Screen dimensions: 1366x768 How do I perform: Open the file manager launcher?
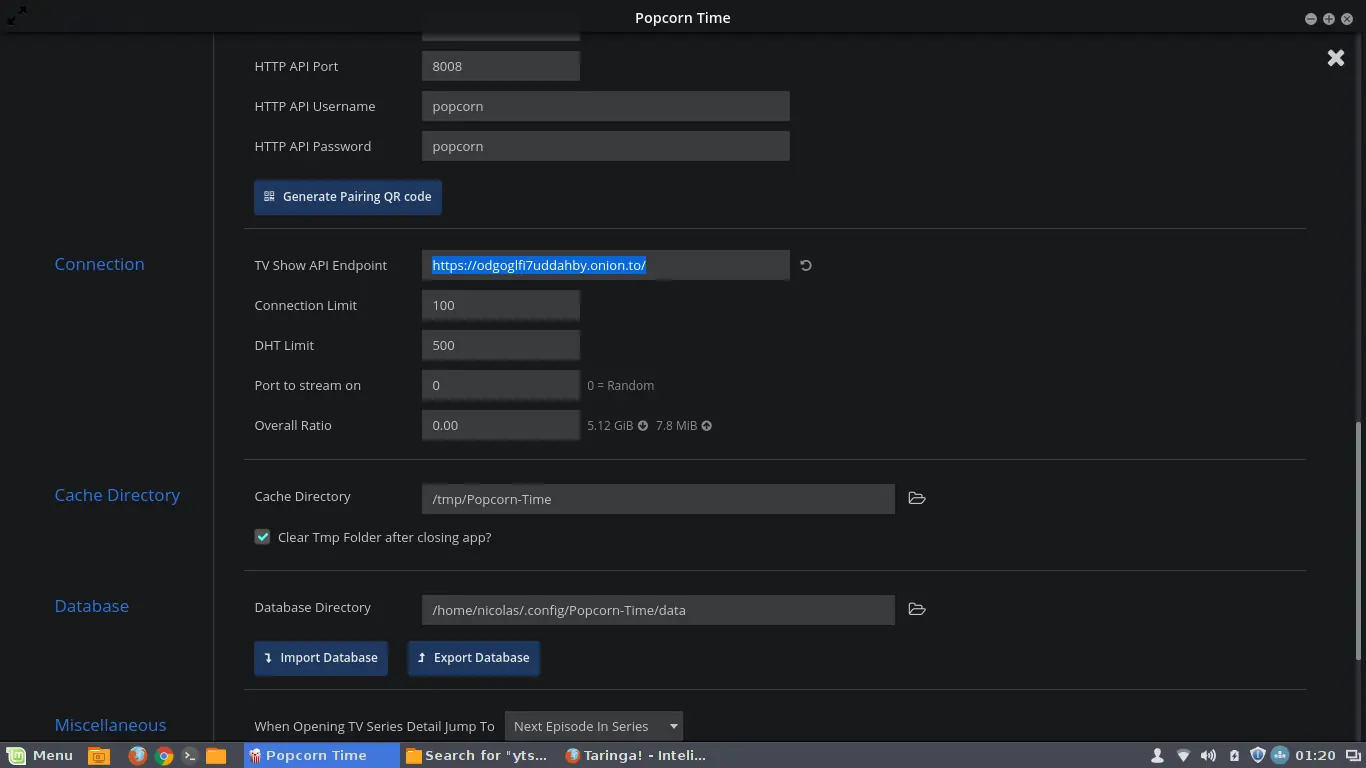coord(216,756)
